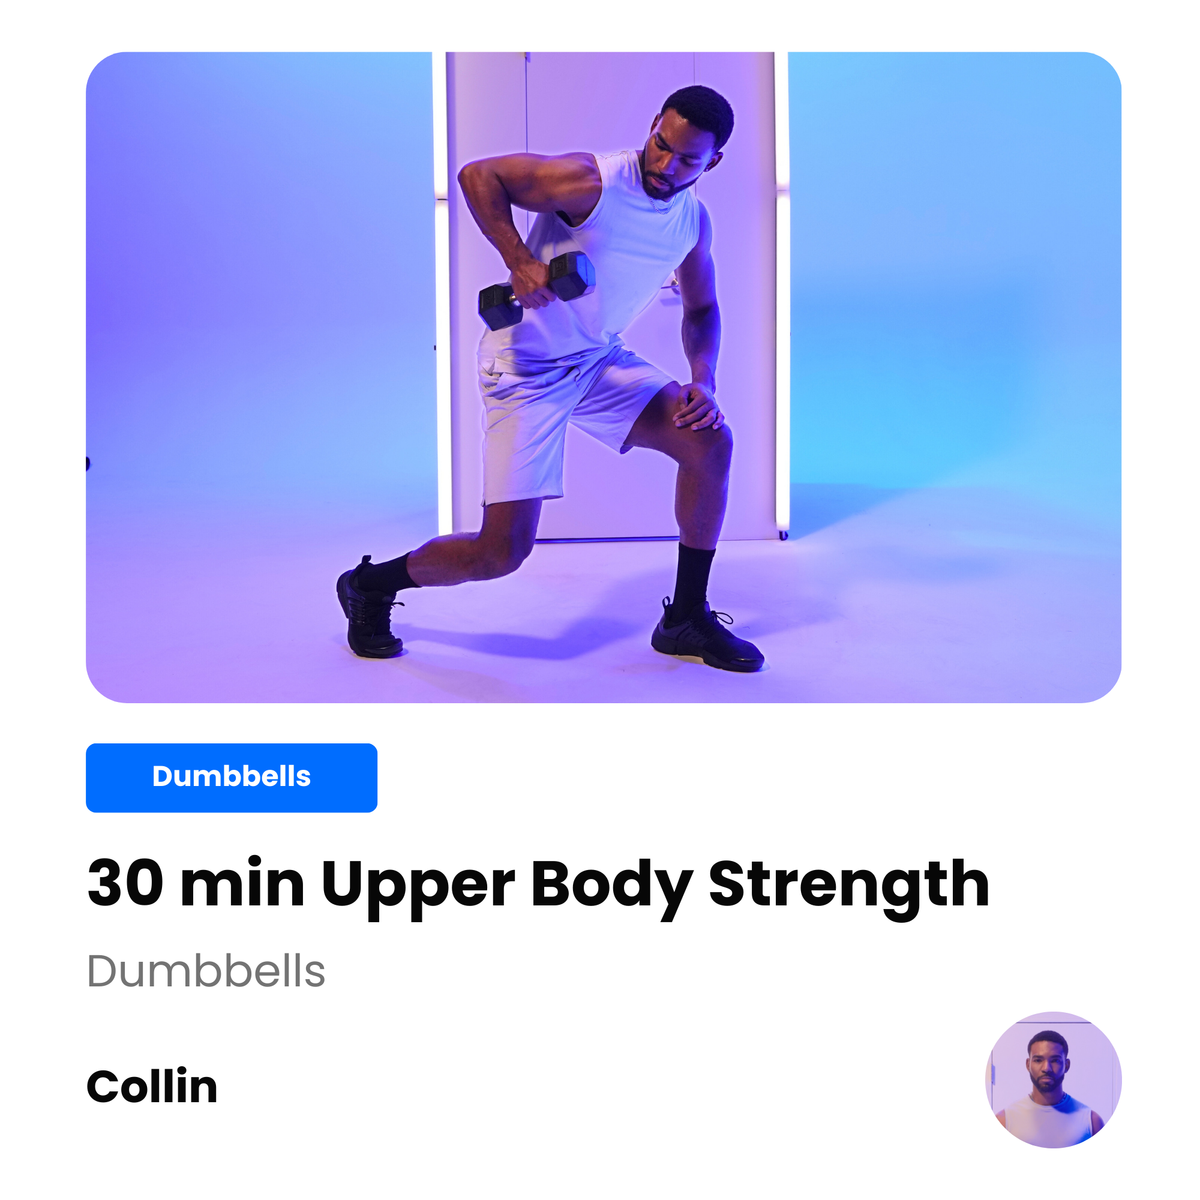Click the word Strength in the title

coord(849,886)
